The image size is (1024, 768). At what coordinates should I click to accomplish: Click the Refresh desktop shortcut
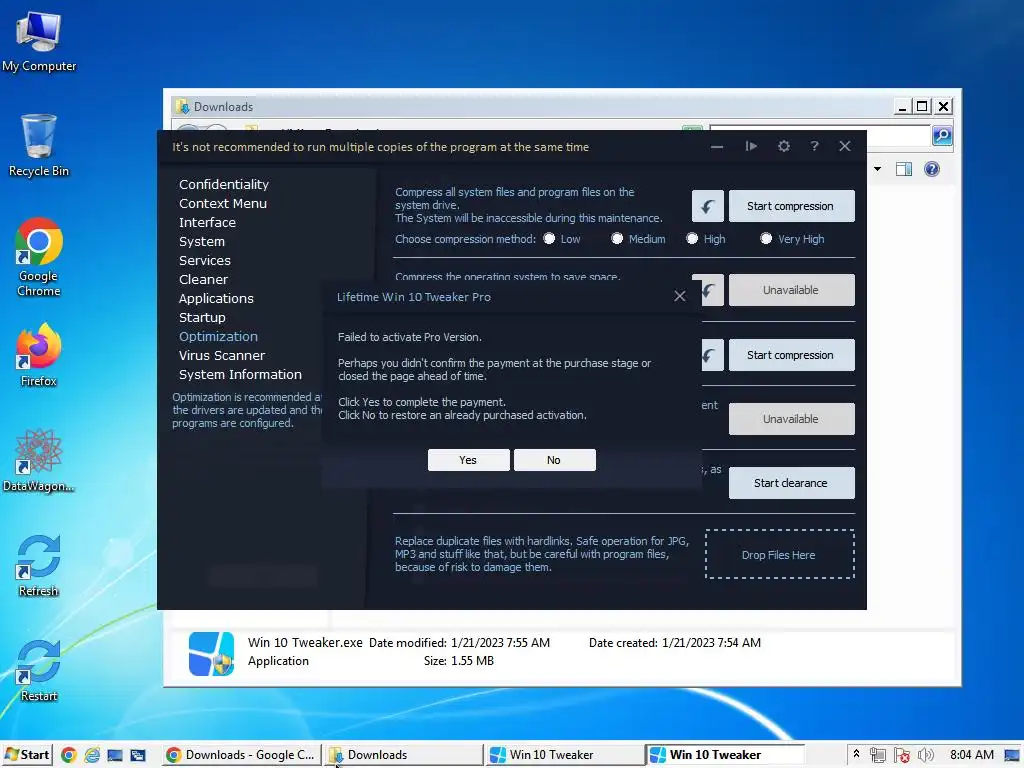tap(39, 566)
